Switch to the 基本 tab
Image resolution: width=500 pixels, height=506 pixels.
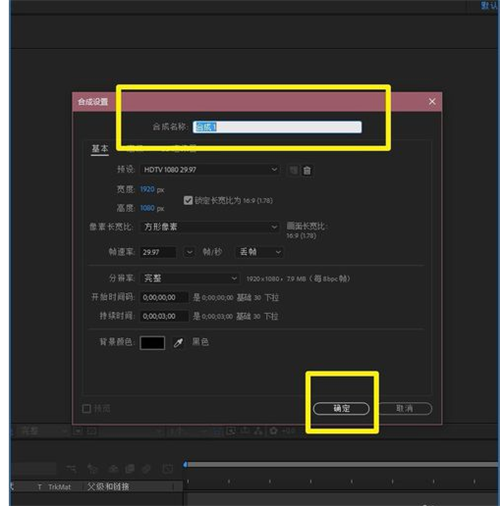[100, 149]
